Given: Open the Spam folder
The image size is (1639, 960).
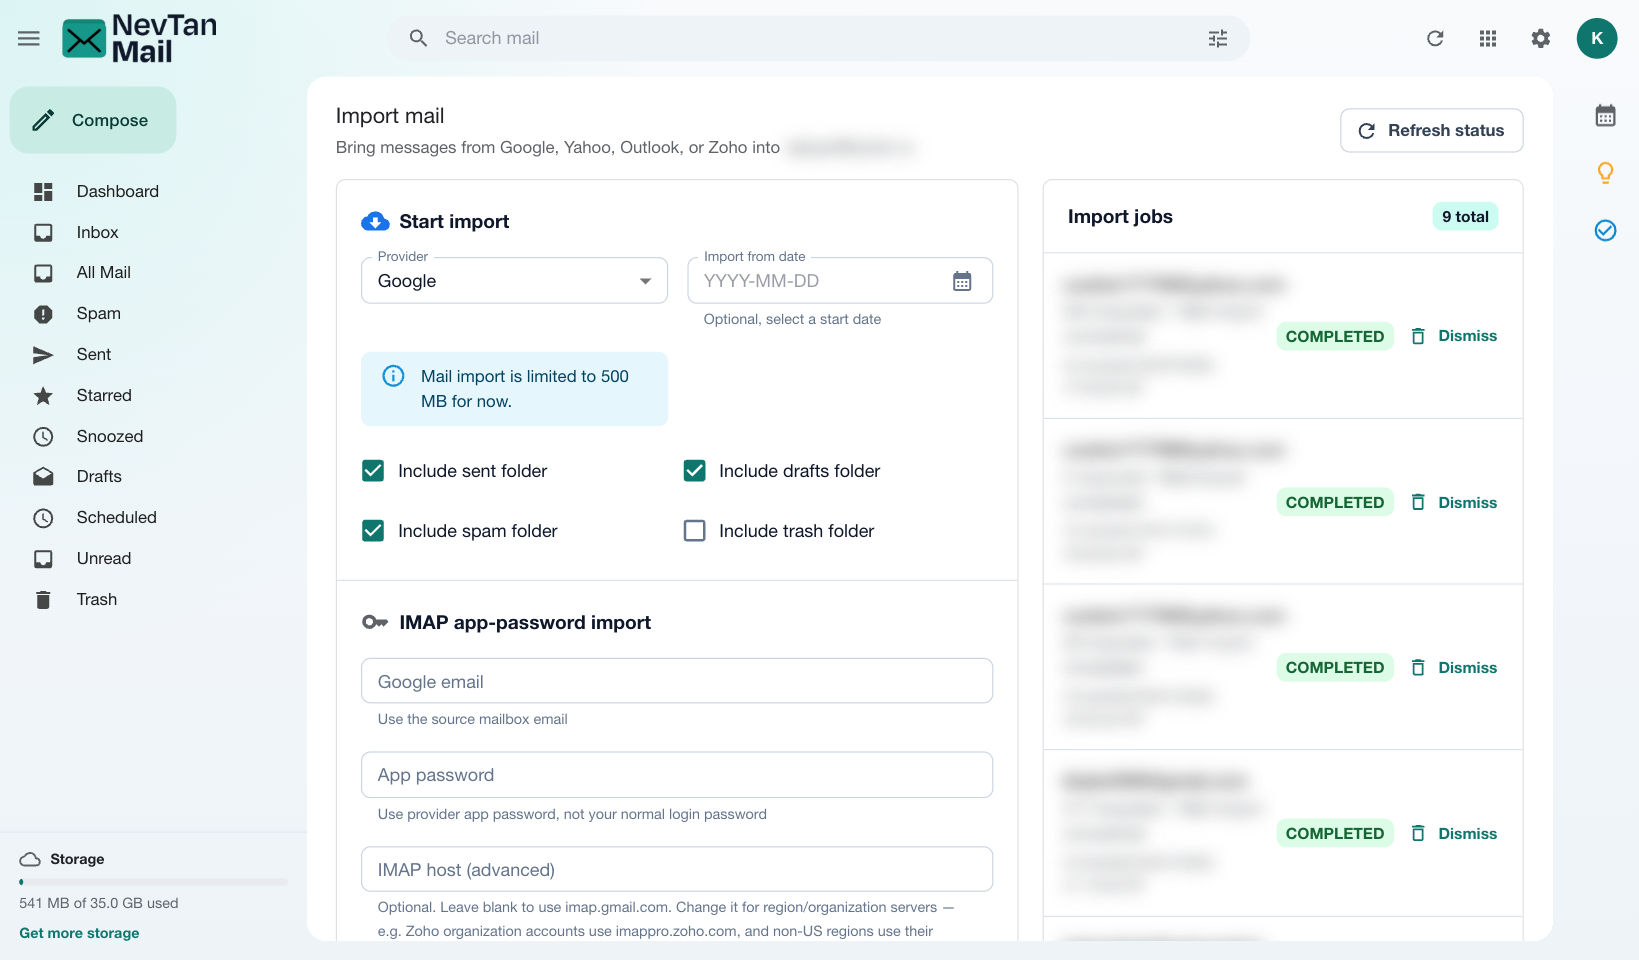Looking at the screenshot, I should (98, 314).
